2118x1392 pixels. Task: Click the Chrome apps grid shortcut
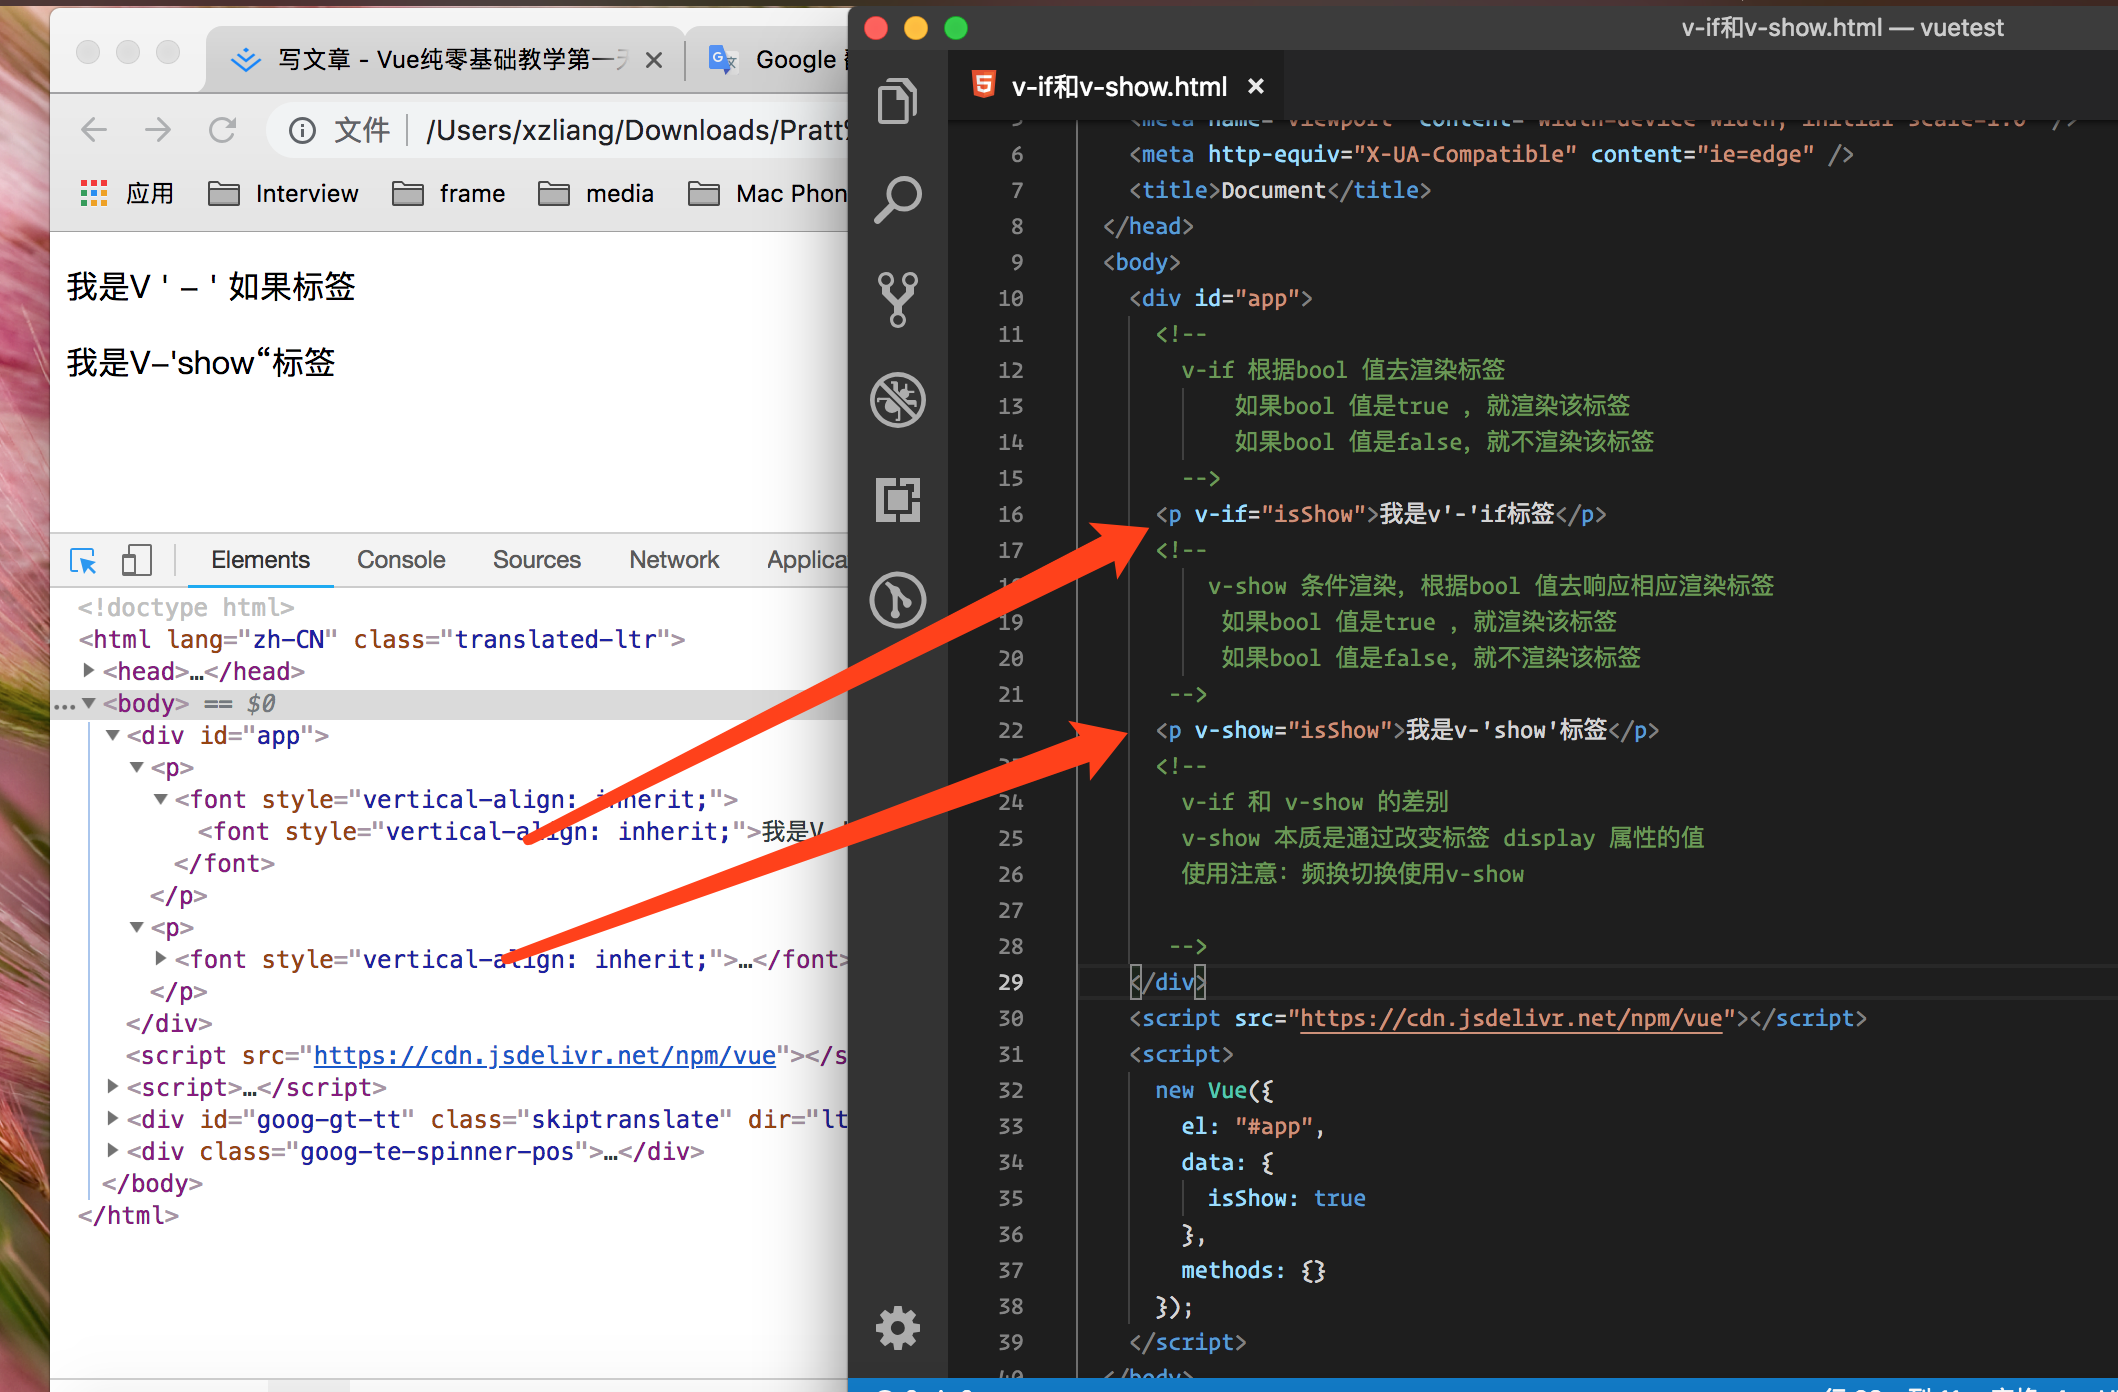[x=94, y=193]
